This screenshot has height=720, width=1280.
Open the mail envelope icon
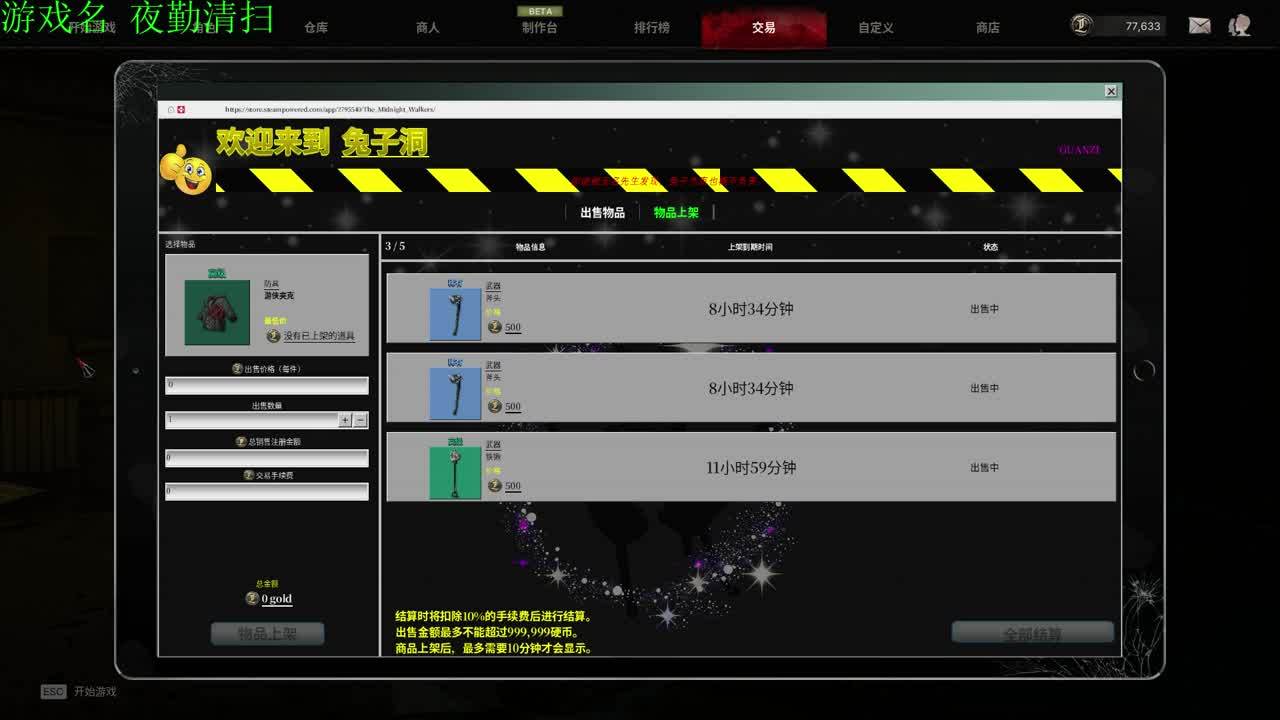point(1199,26)
